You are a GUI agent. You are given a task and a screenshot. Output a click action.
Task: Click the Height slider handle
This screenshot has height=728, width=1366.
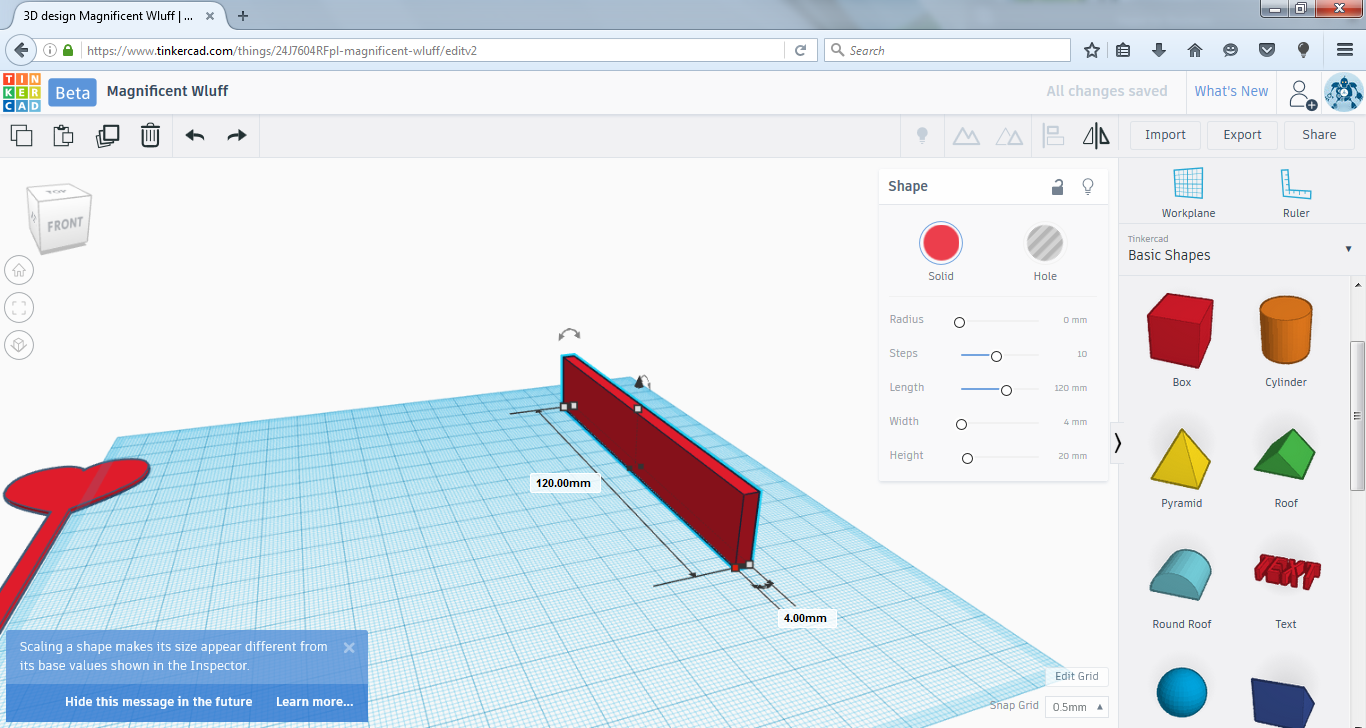pyautogui.click(x=967, y=458)
